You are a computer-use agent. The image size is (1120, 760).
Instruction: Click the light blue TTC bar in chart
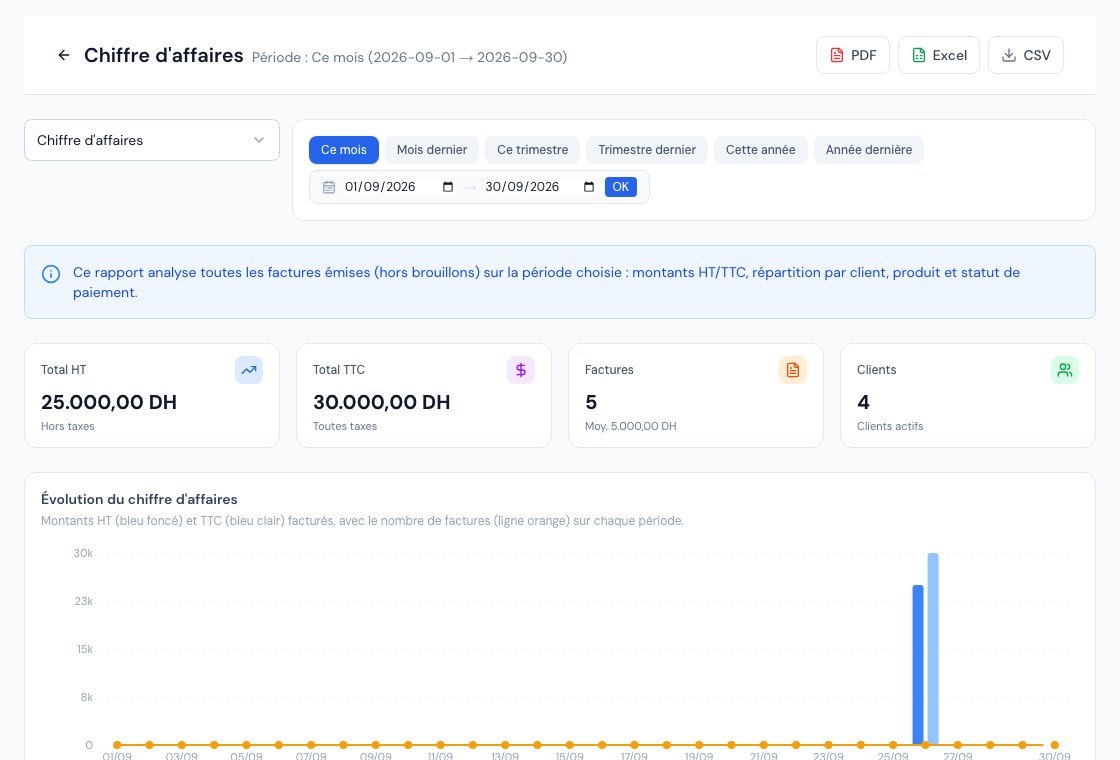(933, 649)
